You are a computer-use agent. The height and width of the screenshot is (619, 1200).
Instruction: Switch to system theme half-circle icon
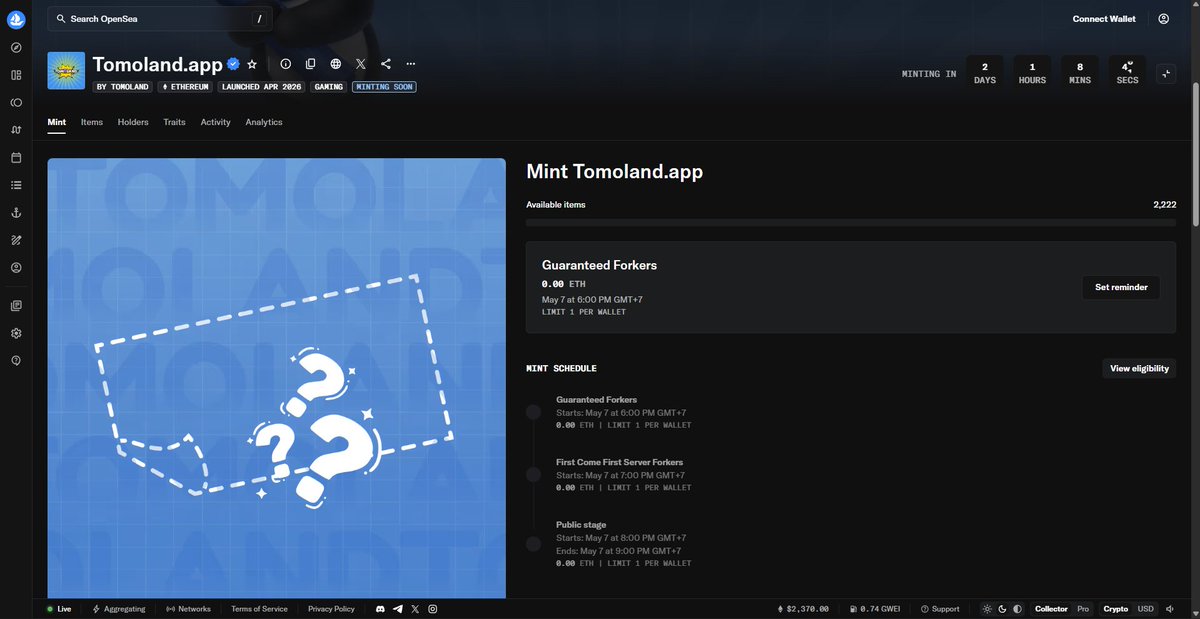click(1017, 609)
